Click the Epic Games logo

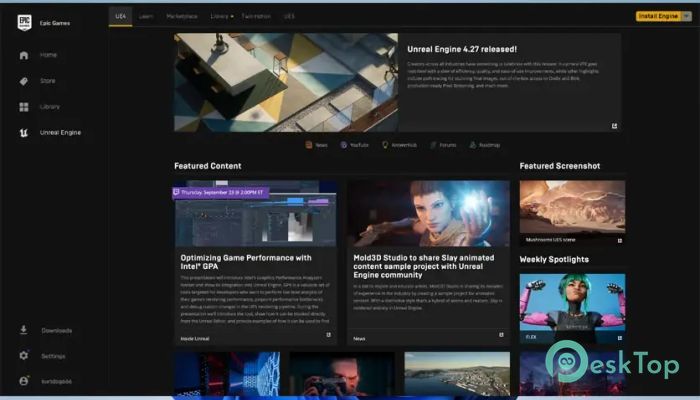tap(24, 22)
